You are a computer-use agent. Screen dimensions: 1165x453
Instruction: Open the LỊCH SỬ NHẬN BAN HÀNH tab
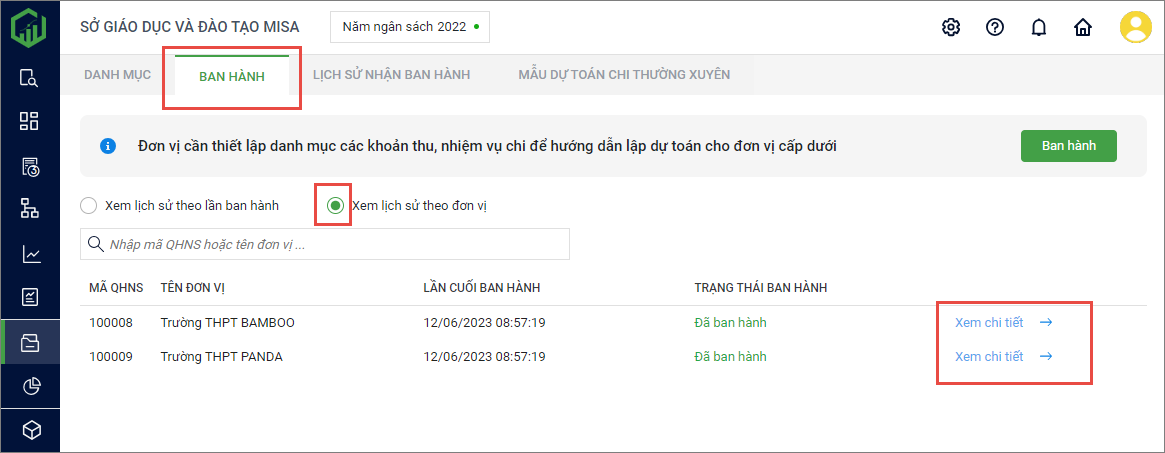click(391, 75)
